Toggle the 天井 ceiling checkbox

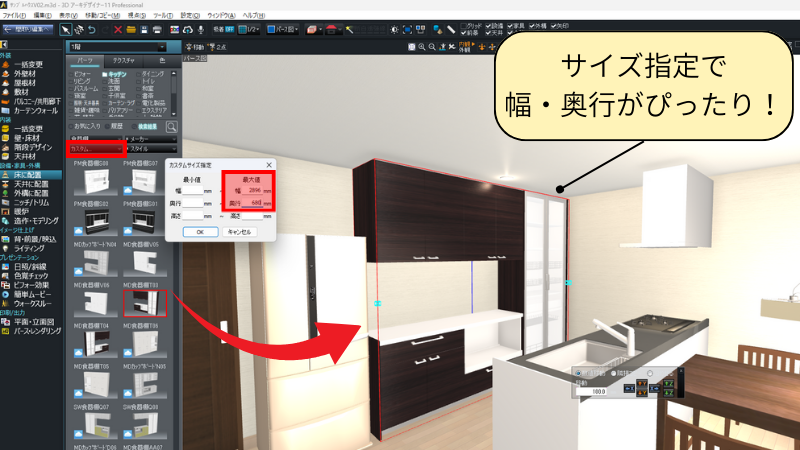488,33
